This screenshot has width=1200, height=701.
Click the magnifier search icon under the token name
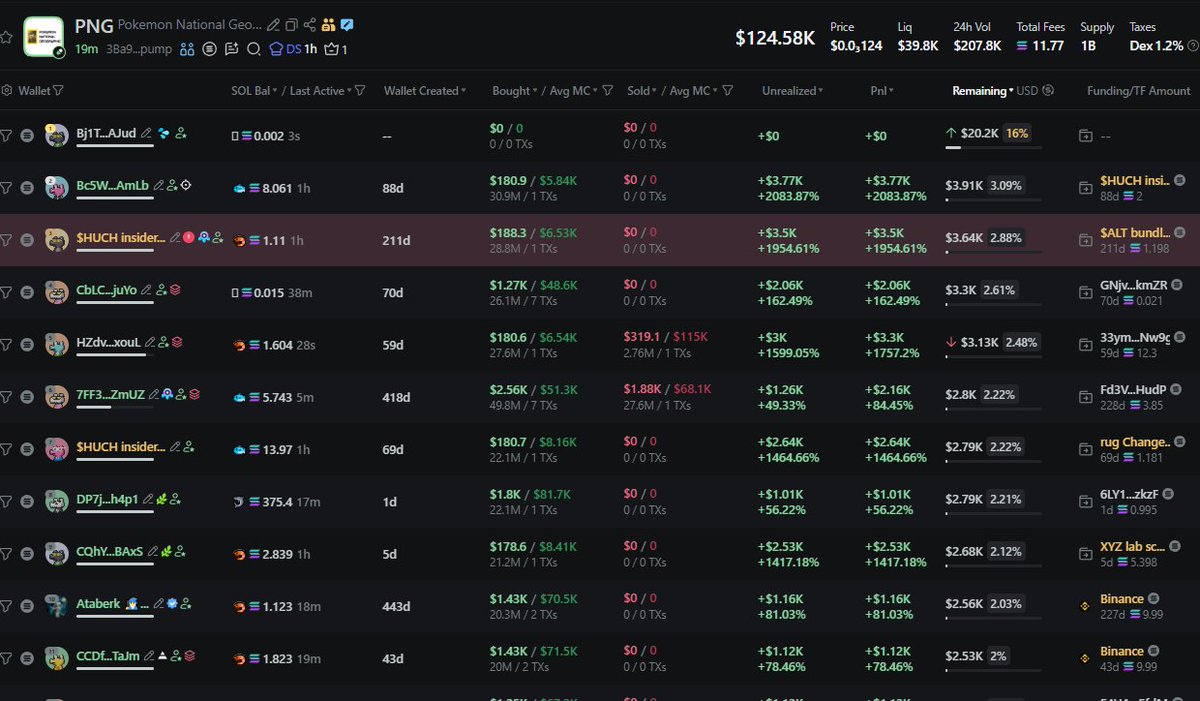click(253, 49)
